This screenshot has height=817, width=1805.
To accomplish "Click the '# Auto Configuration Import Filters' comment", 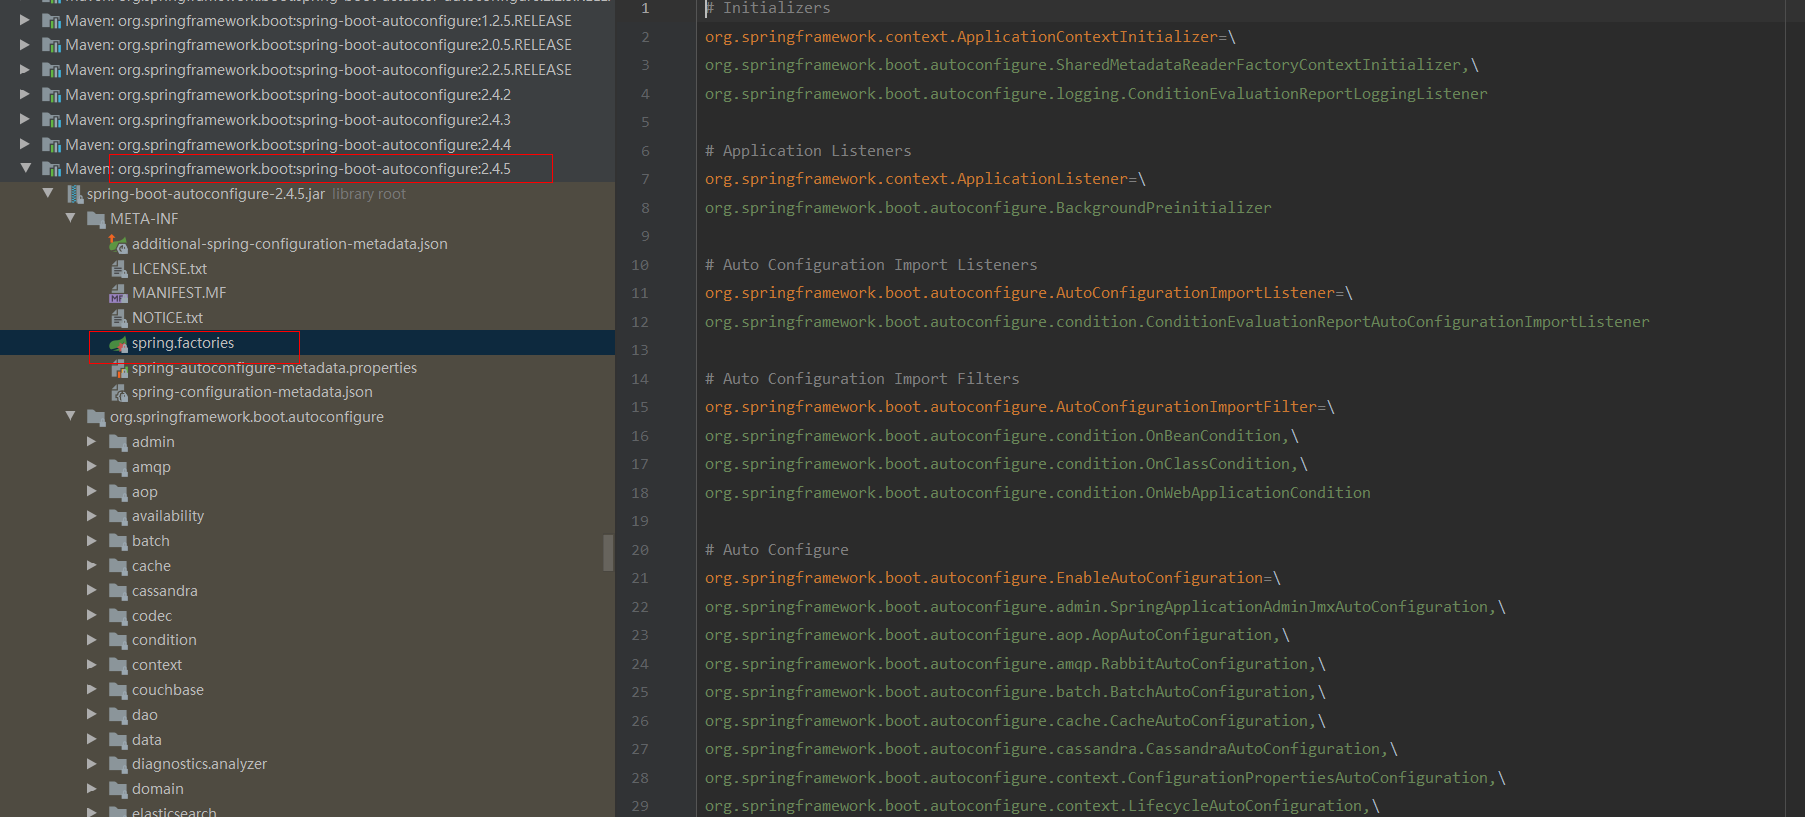I will click(x=862, y=378).
